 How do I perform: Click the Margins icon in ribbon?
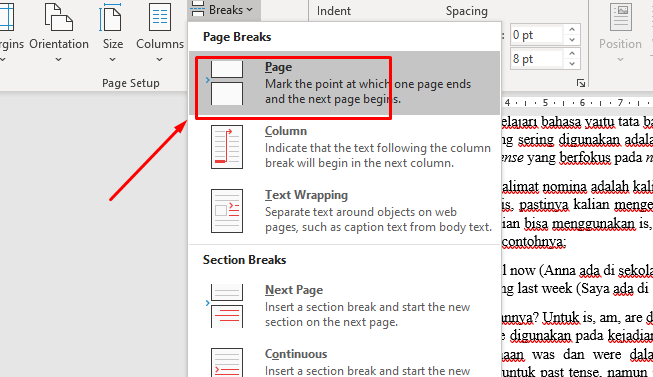click(x=7, y=17)
